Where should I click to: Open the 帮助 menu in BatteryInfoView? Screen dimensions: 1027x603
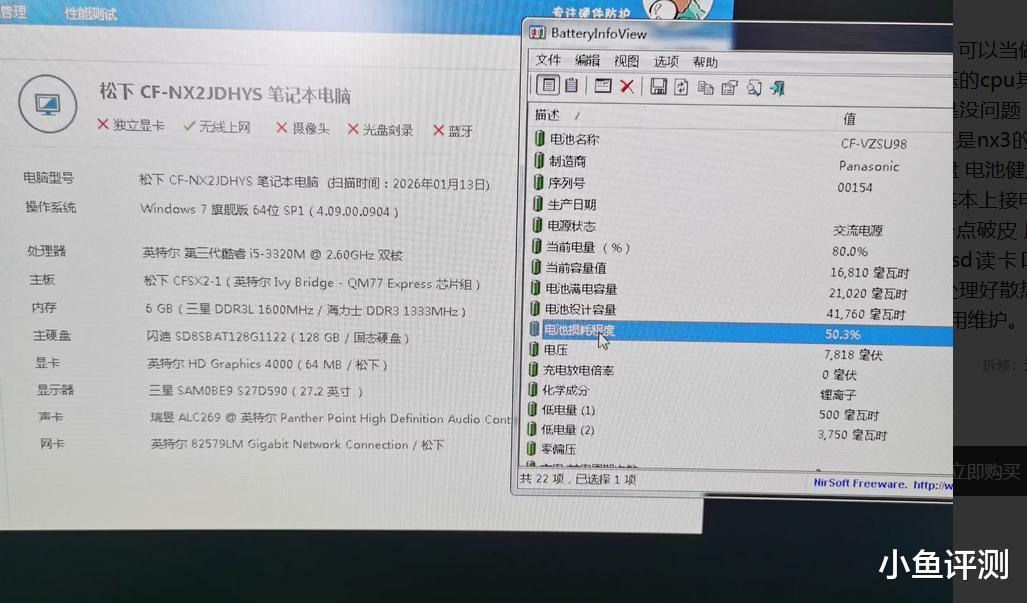[x=705, y=62]
